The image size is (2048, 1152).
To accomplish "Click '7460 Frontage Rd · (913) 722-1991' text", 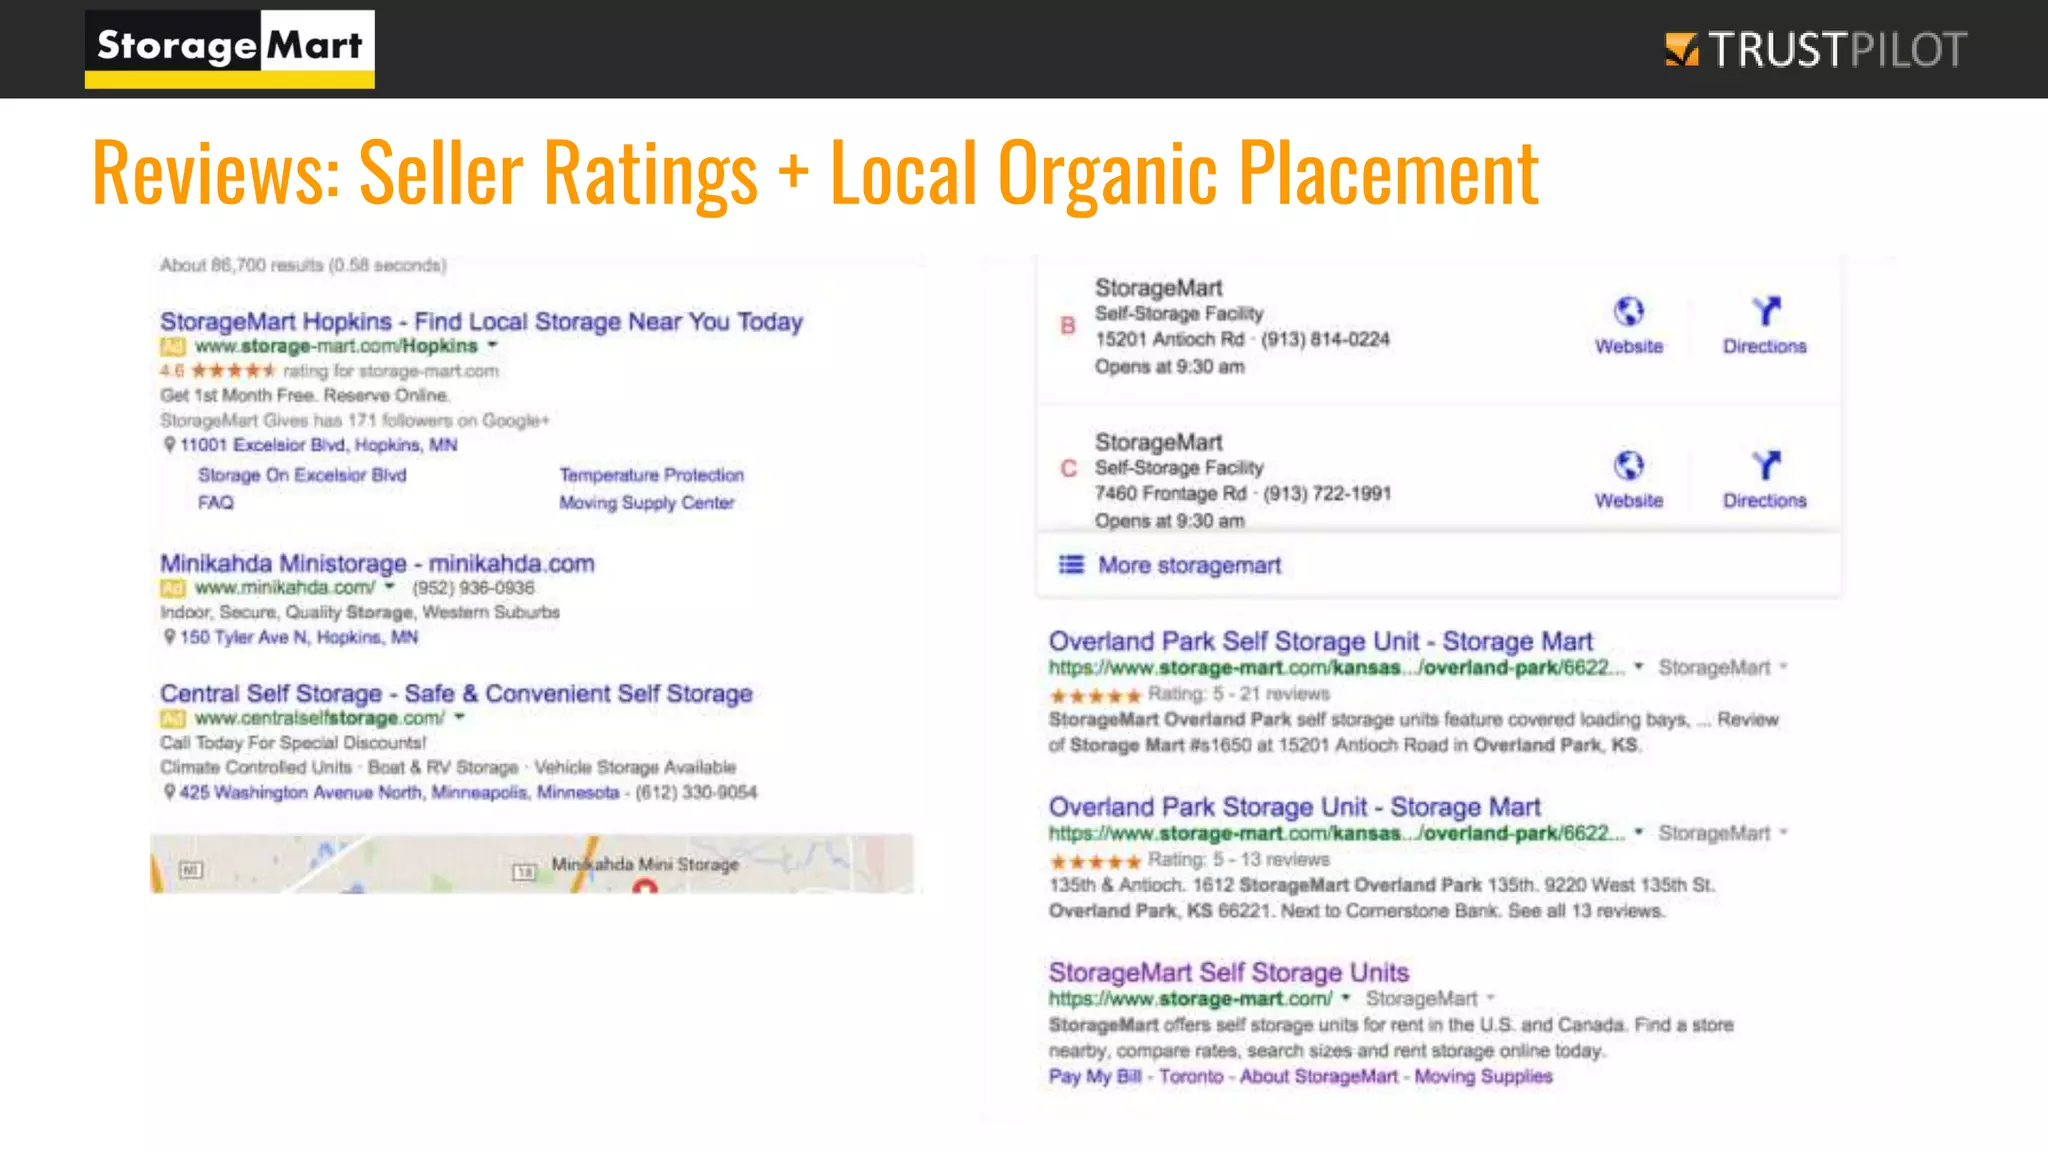I will click(x=1242, y=493).
